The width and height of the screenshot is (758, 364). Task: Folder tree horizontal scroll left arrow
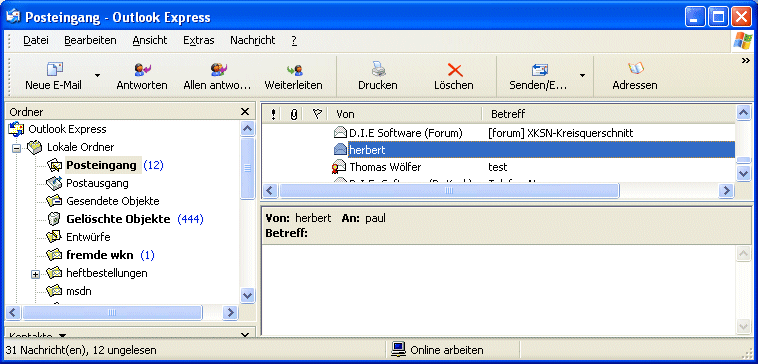[x=13, y=312]
